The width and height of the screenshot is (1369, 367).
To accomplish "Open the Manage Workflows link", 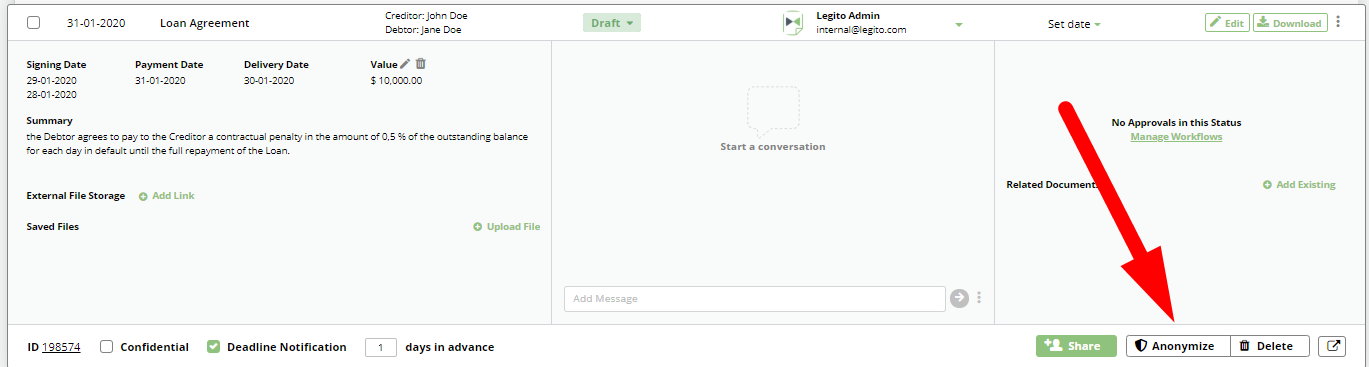I will [1176, 137].
